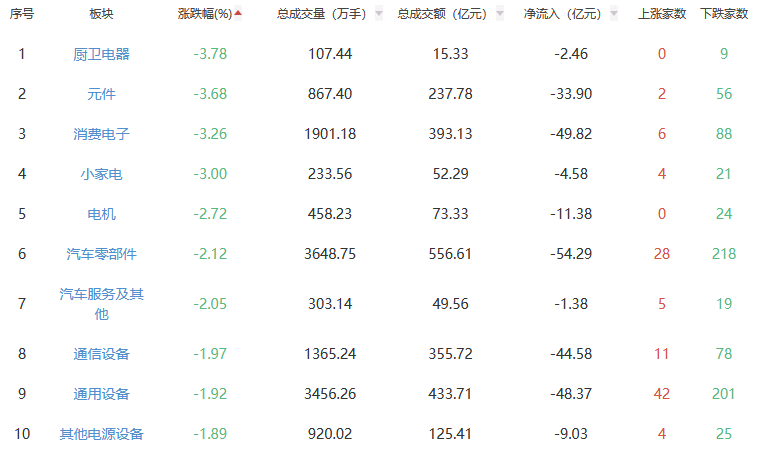The image size is (757, 455).
Task: Click the 板块 column header
Action: coord(101,14)
